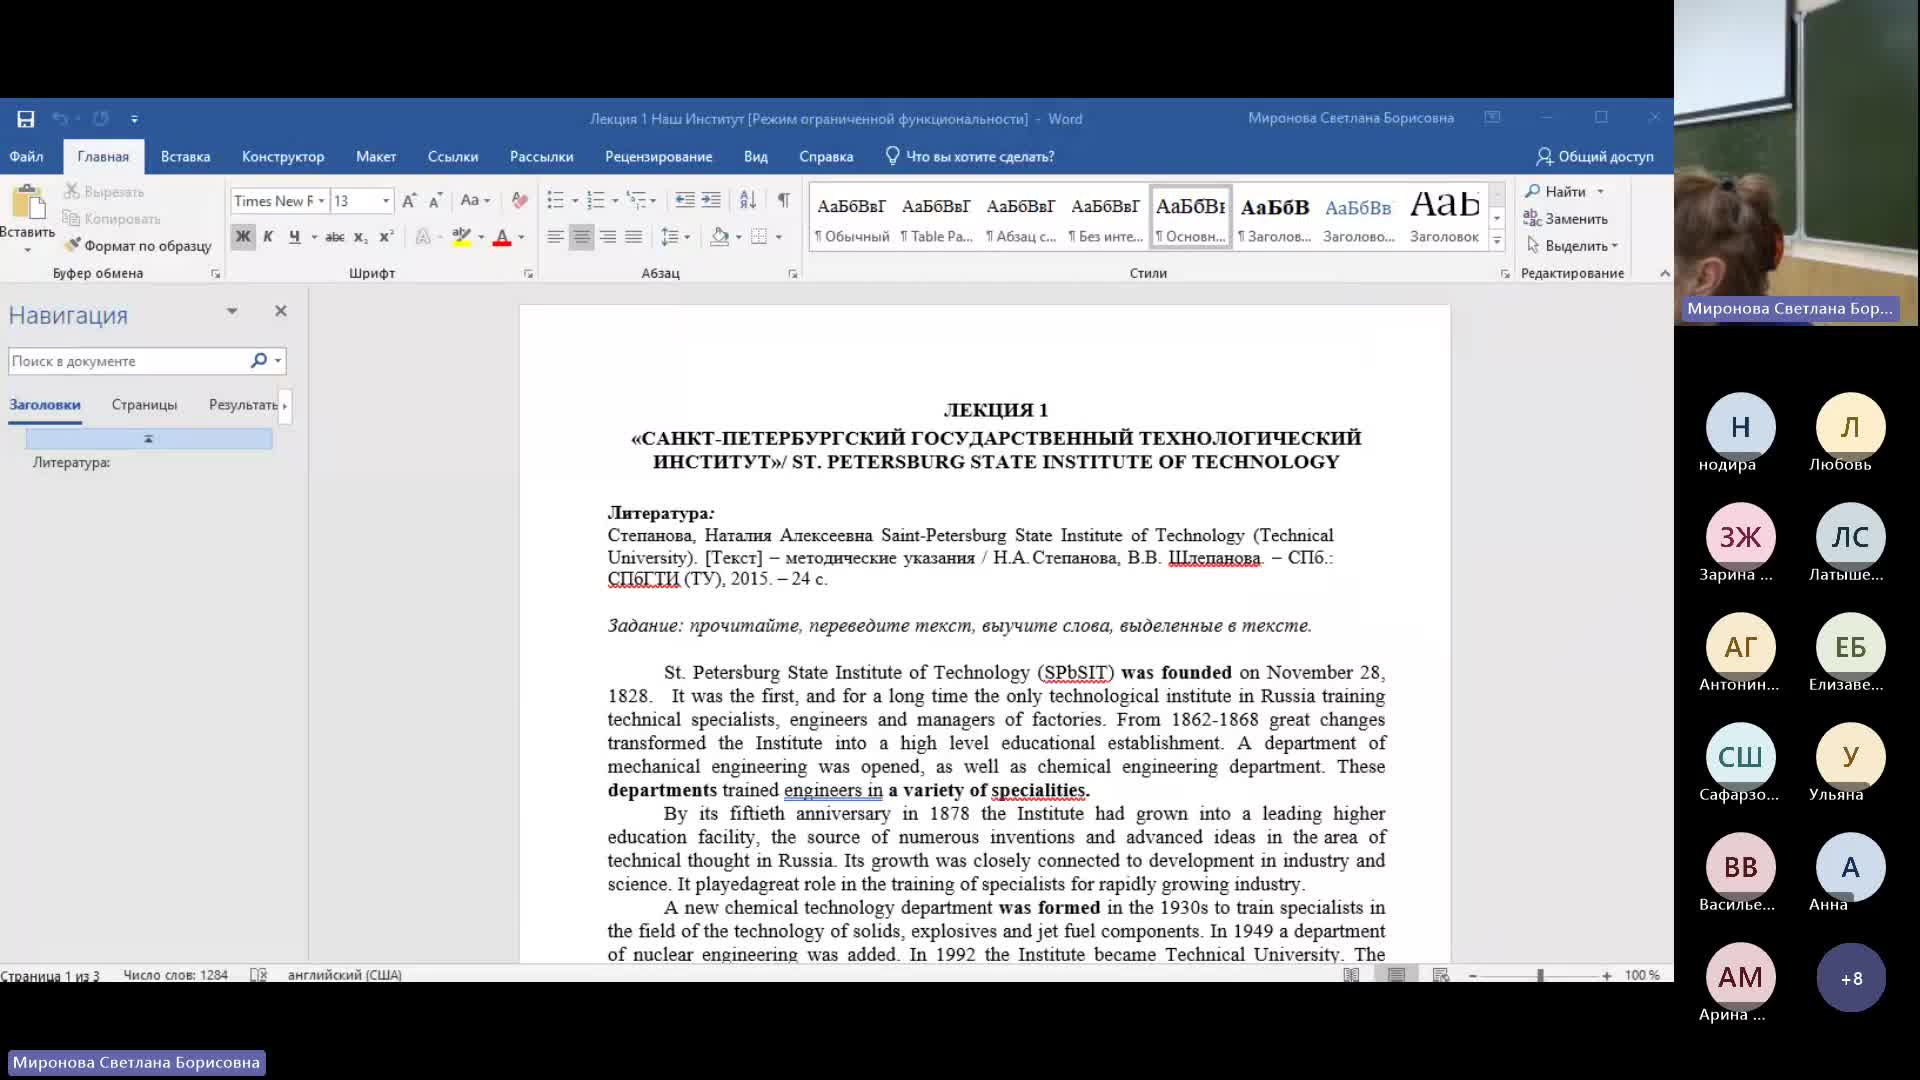Increase font size with the grow font icon

tap(409, 201)
